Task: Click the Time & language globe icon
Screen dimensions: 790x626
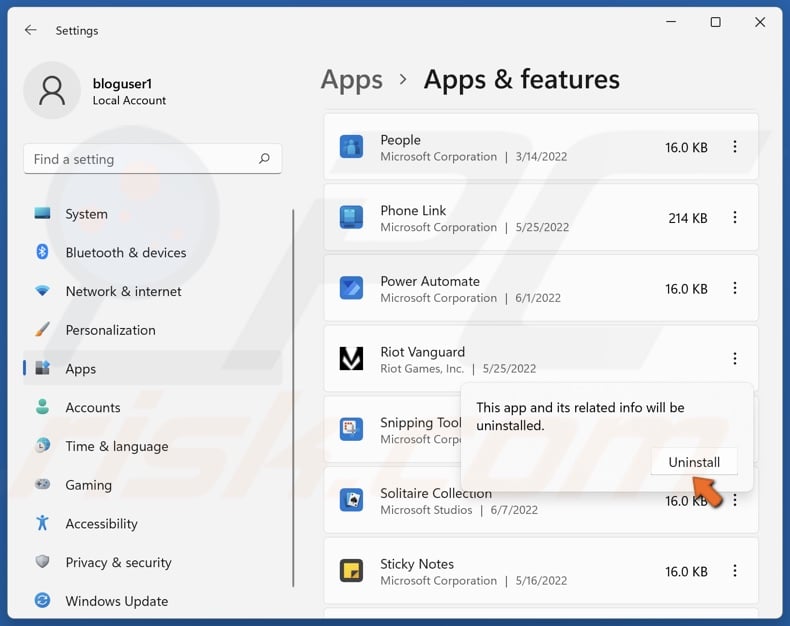Action: point(42,446)
